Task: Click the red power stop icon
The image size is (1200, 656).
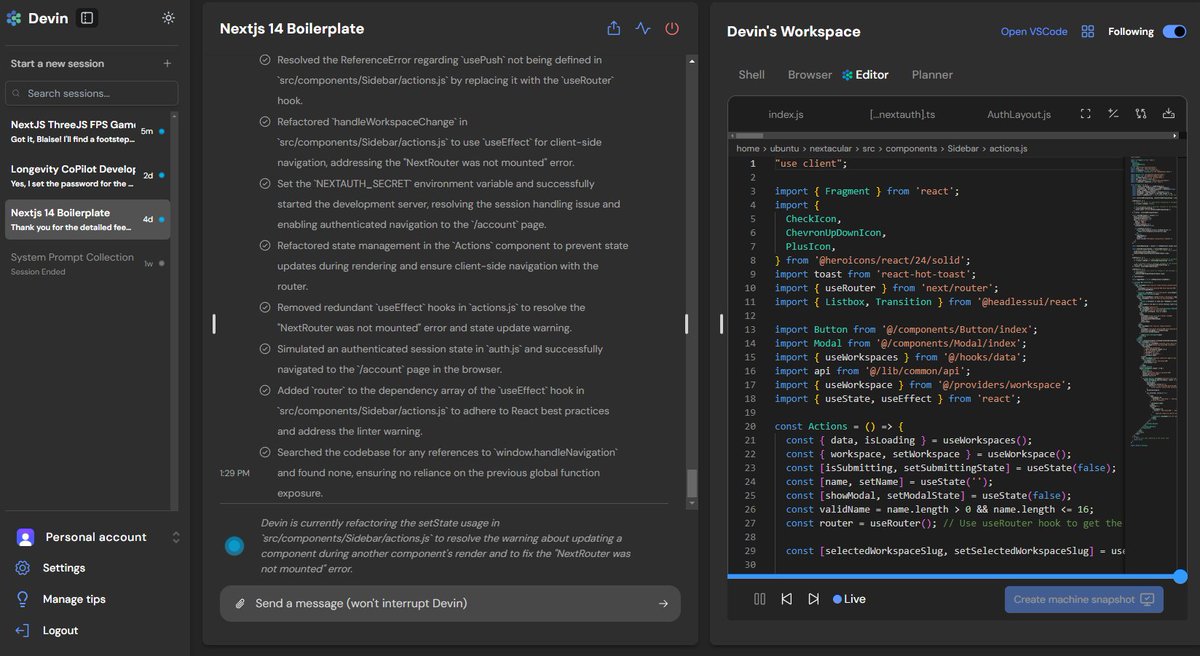Action: click(672, 29)
